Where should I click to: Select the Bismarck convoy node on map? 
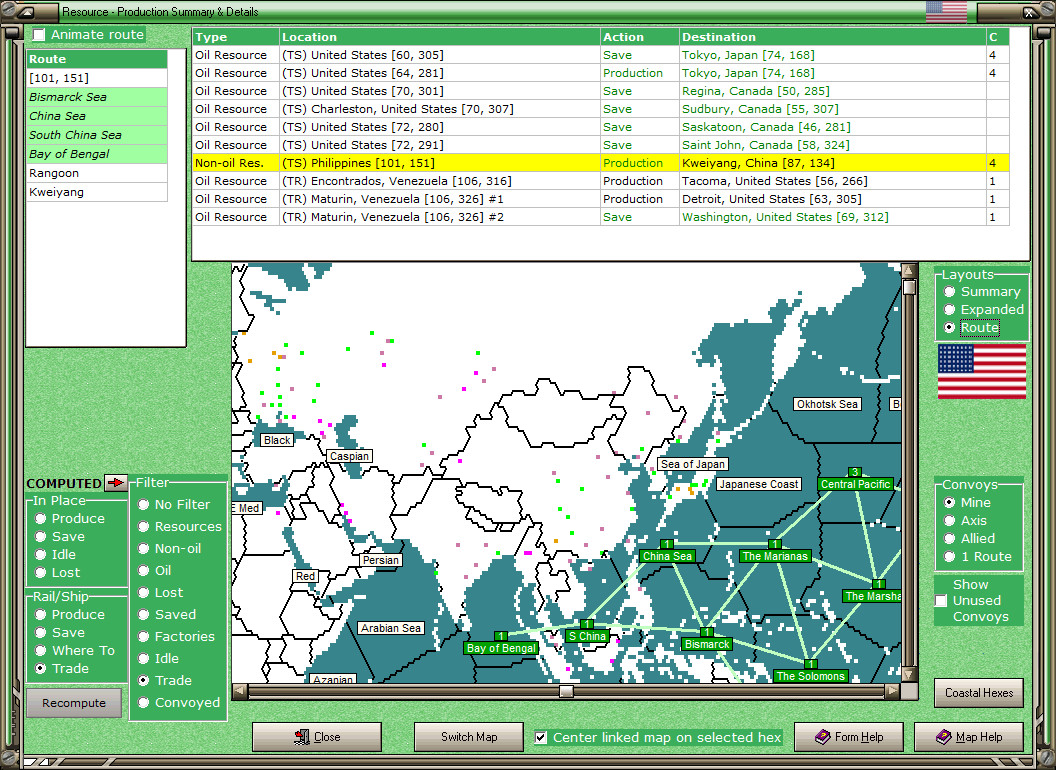(x=706, y=644)
